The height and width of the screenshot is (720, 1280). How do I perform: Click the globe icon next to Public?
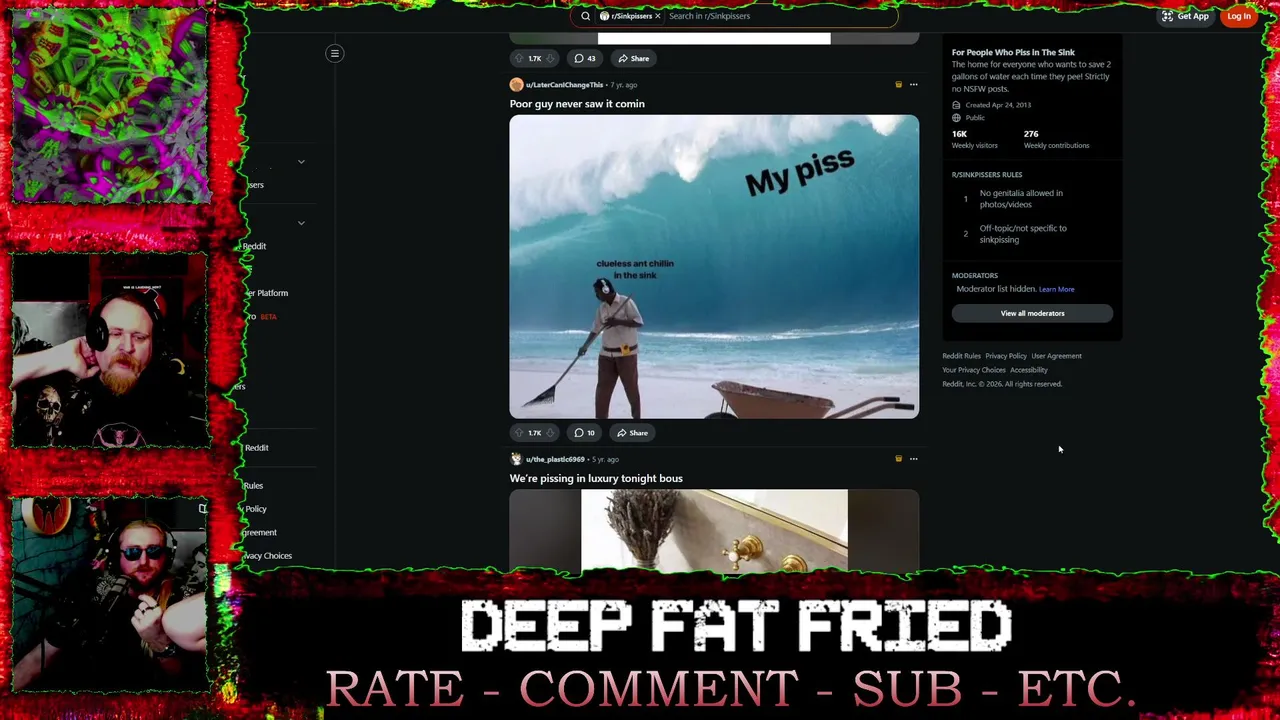tap(956, 118)
